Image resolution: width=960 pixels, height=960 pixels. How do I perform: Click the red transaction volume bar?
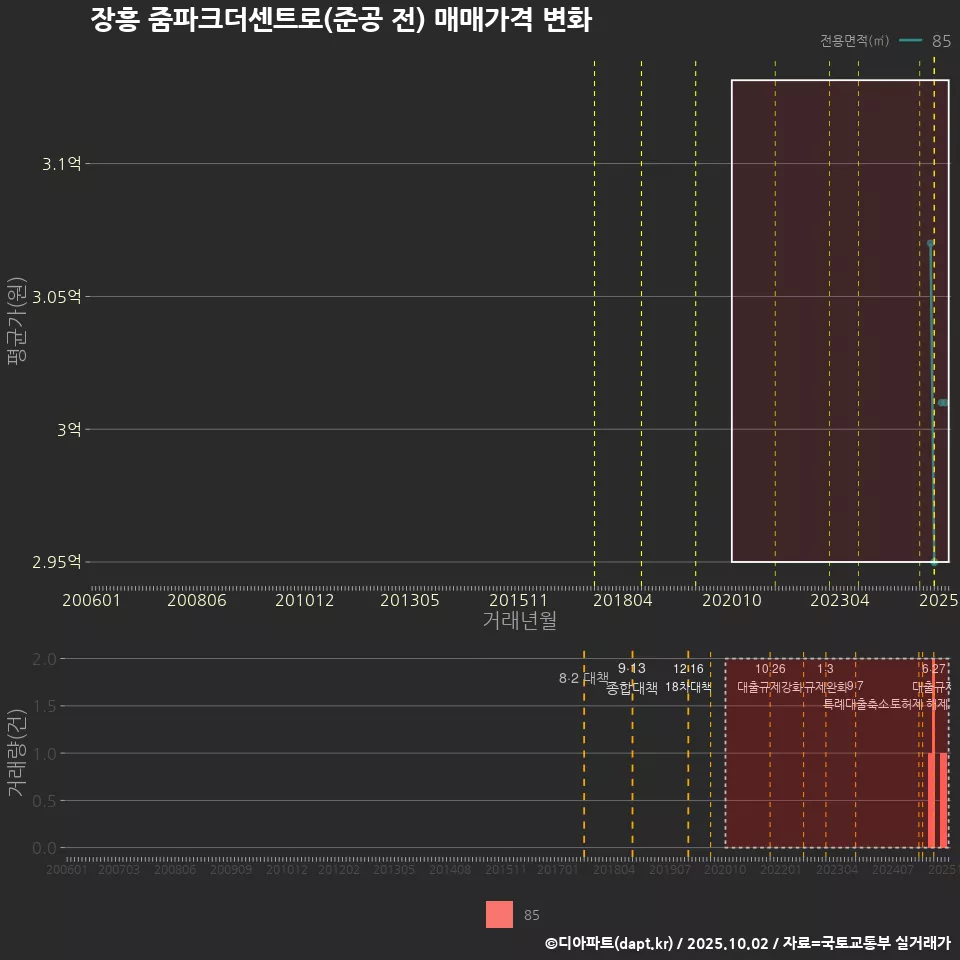[x=932, y=800]
